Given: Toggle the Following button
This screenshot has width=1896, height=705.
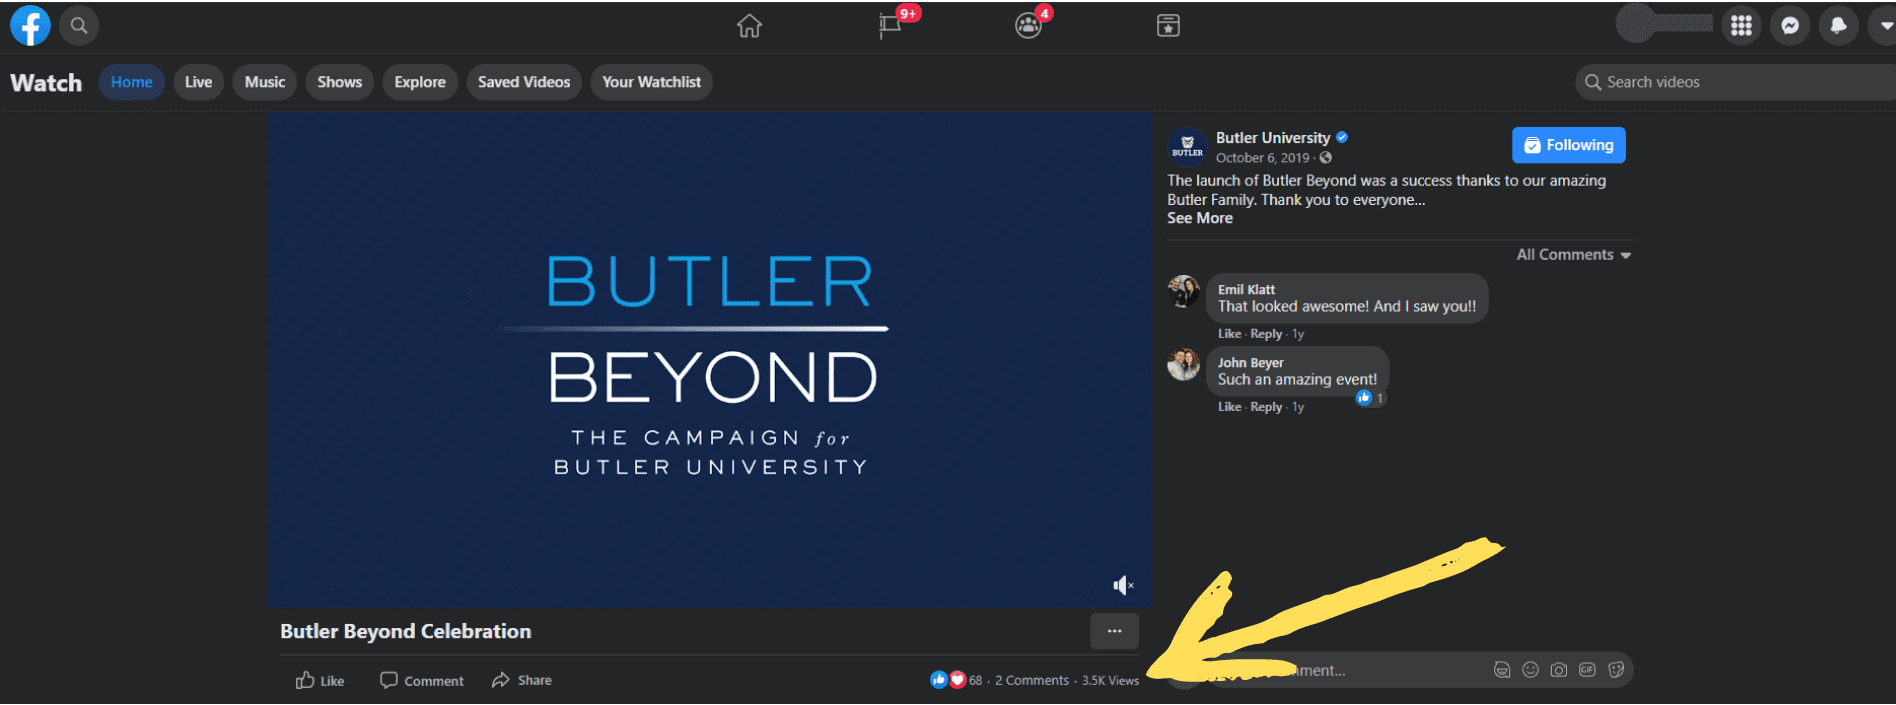Looking at the screenshot, I should click(x=1569, y=145).
